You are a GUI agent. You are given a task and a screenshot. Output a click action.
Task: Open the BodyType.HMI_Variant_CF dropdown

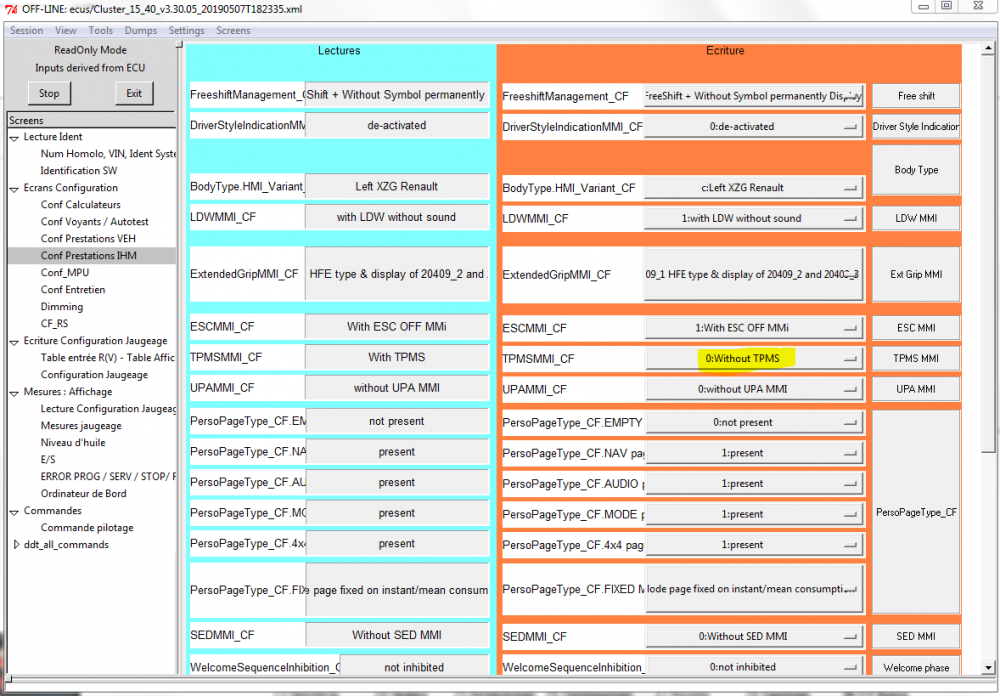(754, 188)
